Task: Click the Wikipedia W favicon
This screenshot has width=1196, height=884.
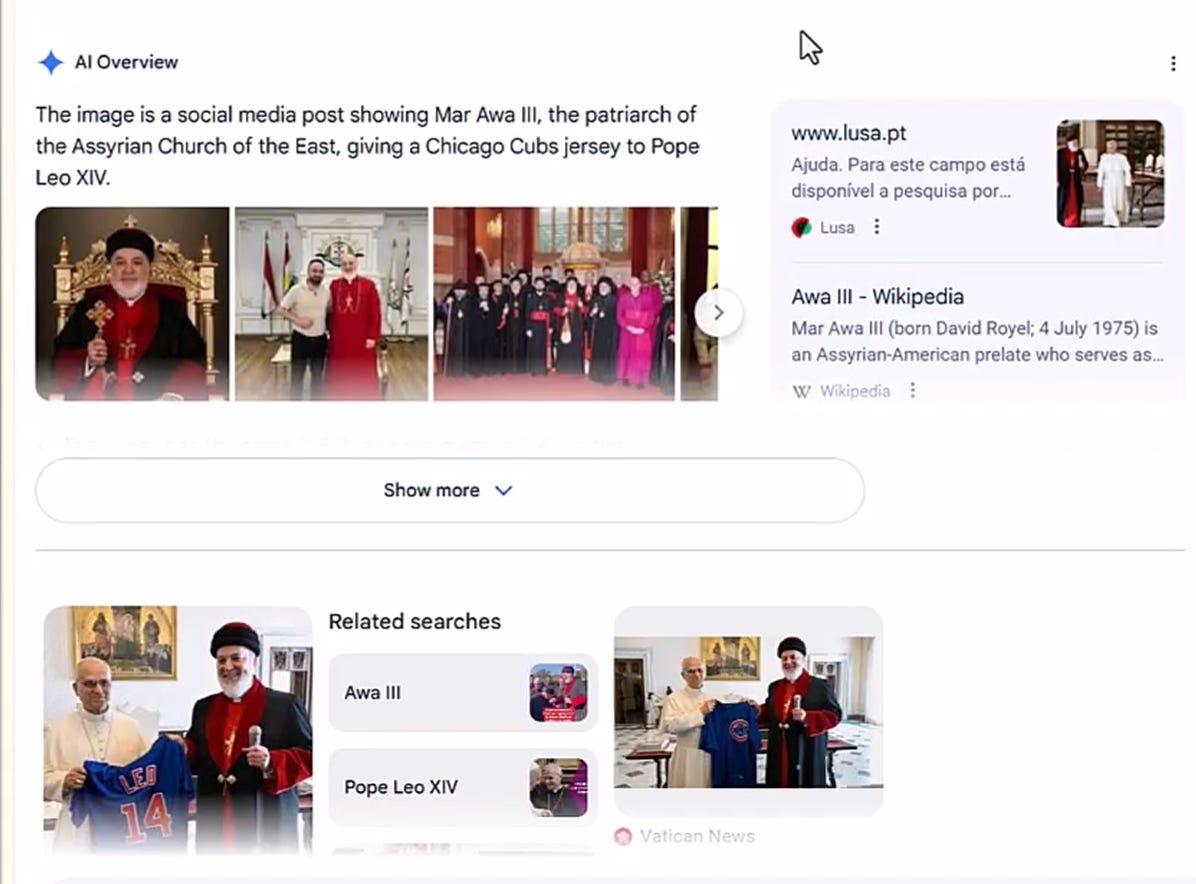Action: pyautogui.click(x=801, y=391)
